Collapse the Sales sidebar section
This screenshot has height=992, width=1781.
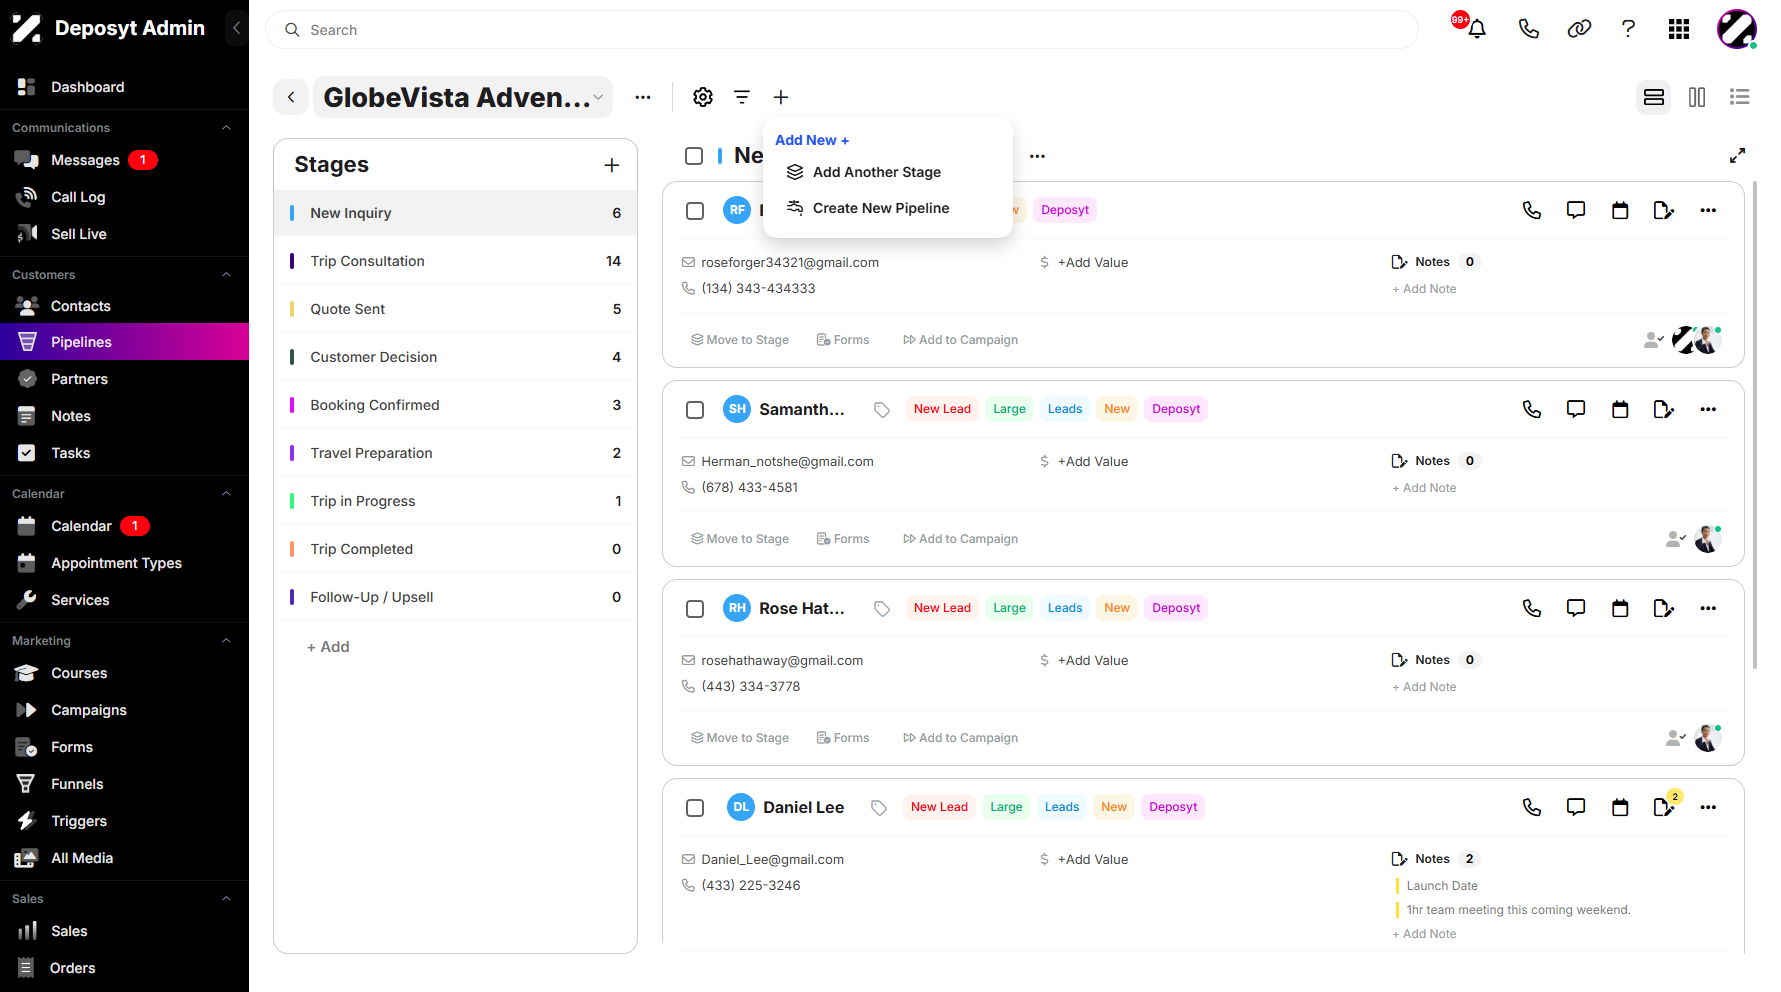click(x=226, y=899)
